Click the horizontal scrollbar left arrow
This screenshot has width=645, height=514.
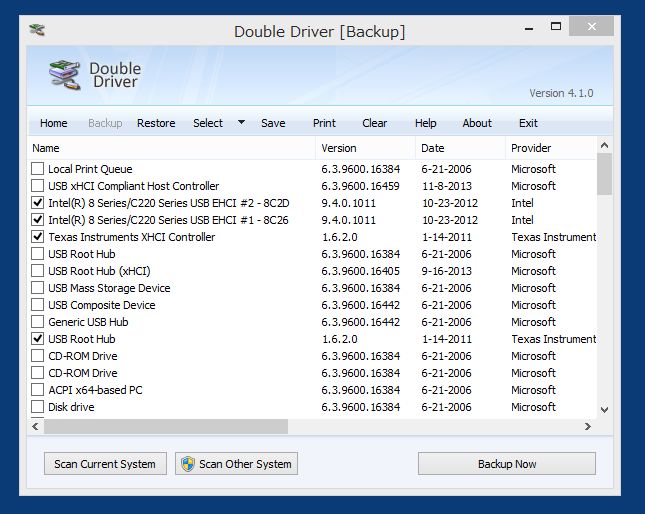(35, 427)
